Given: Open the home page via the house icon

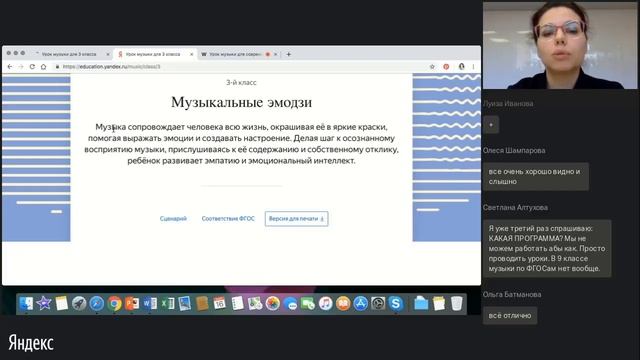Looking at the screenshot, I should (x=44, y=67).
